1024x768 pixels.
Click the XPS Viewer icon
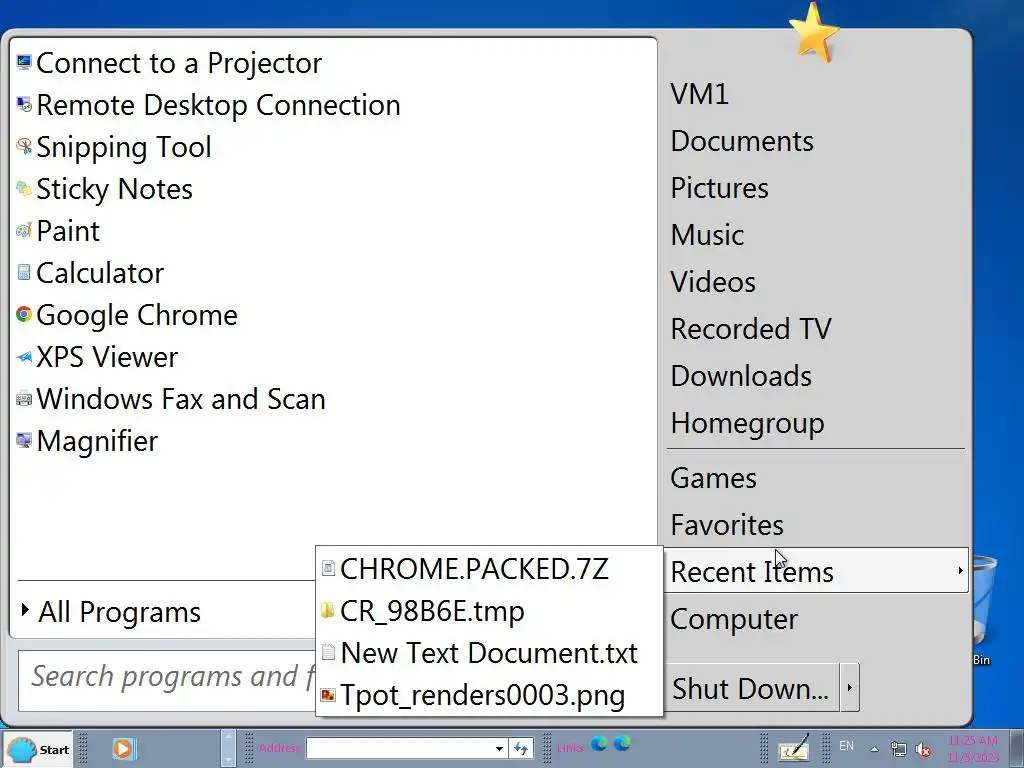coord(24,357)
